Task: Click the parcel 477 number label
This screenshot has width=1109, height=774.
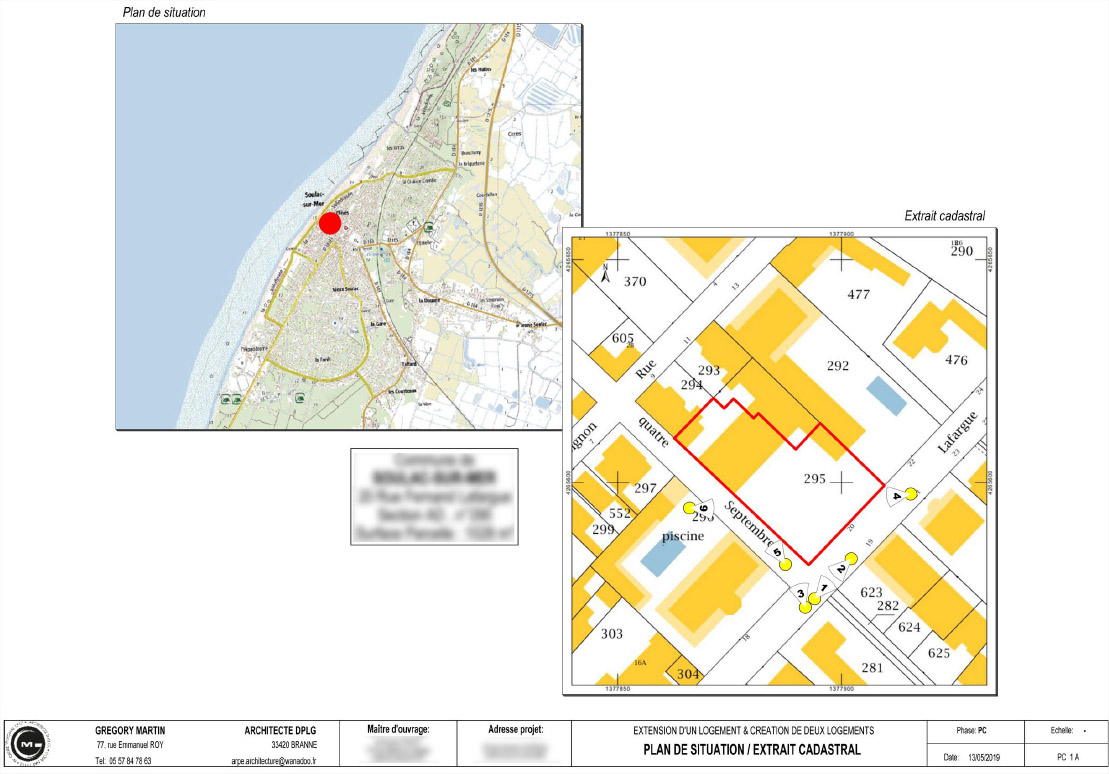Action: coord(858,294)
